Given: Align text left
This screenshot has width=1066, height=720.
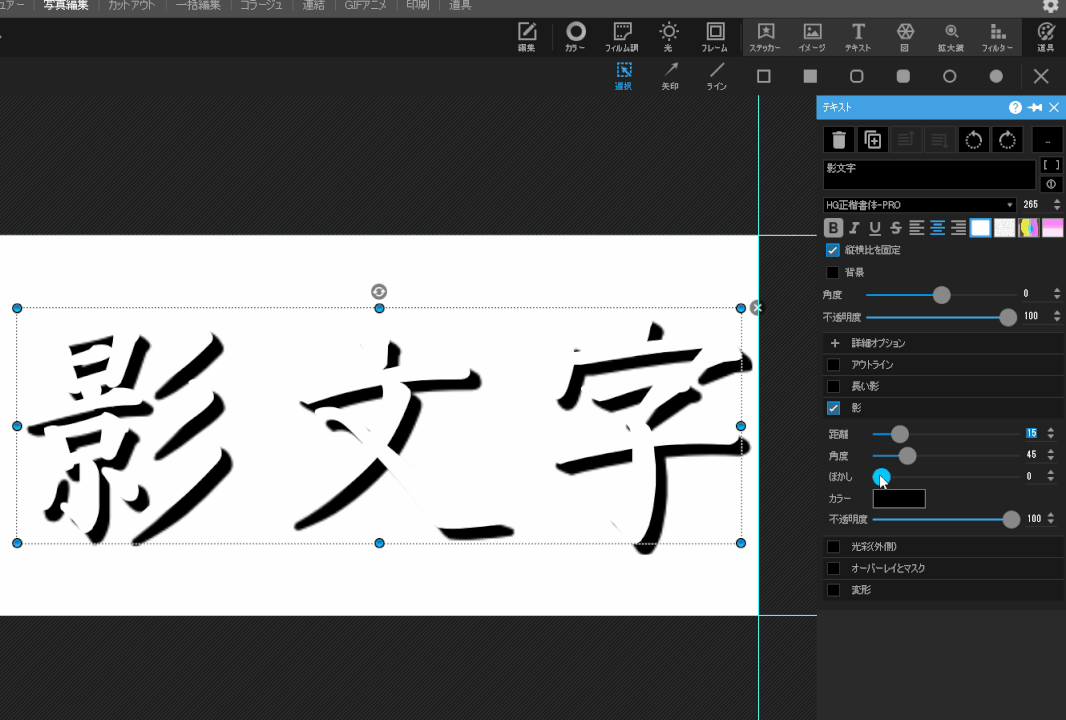Looking at the screenshot, I should click(x=916, y=228).
